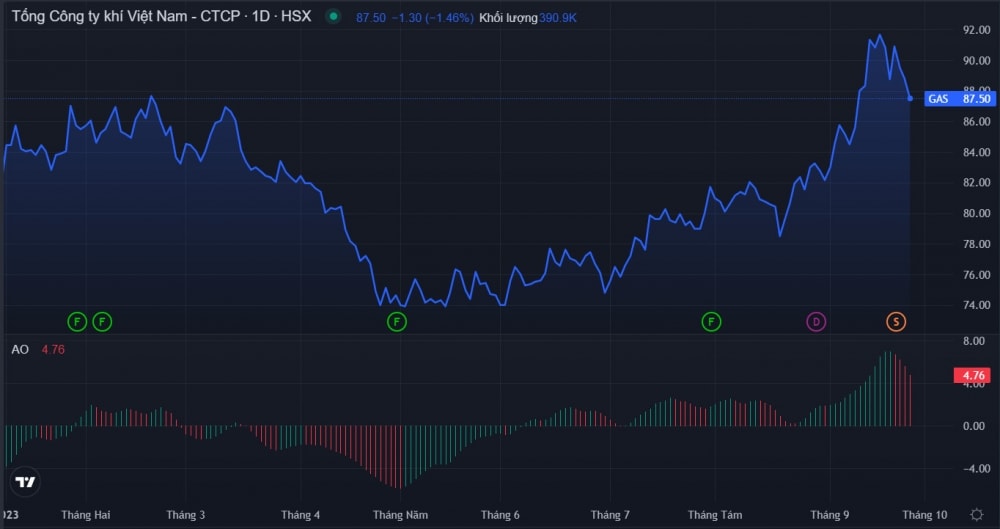Click 84.00 on the price scale
Viewport: 1000px width, 529px height.
(976, 152)
